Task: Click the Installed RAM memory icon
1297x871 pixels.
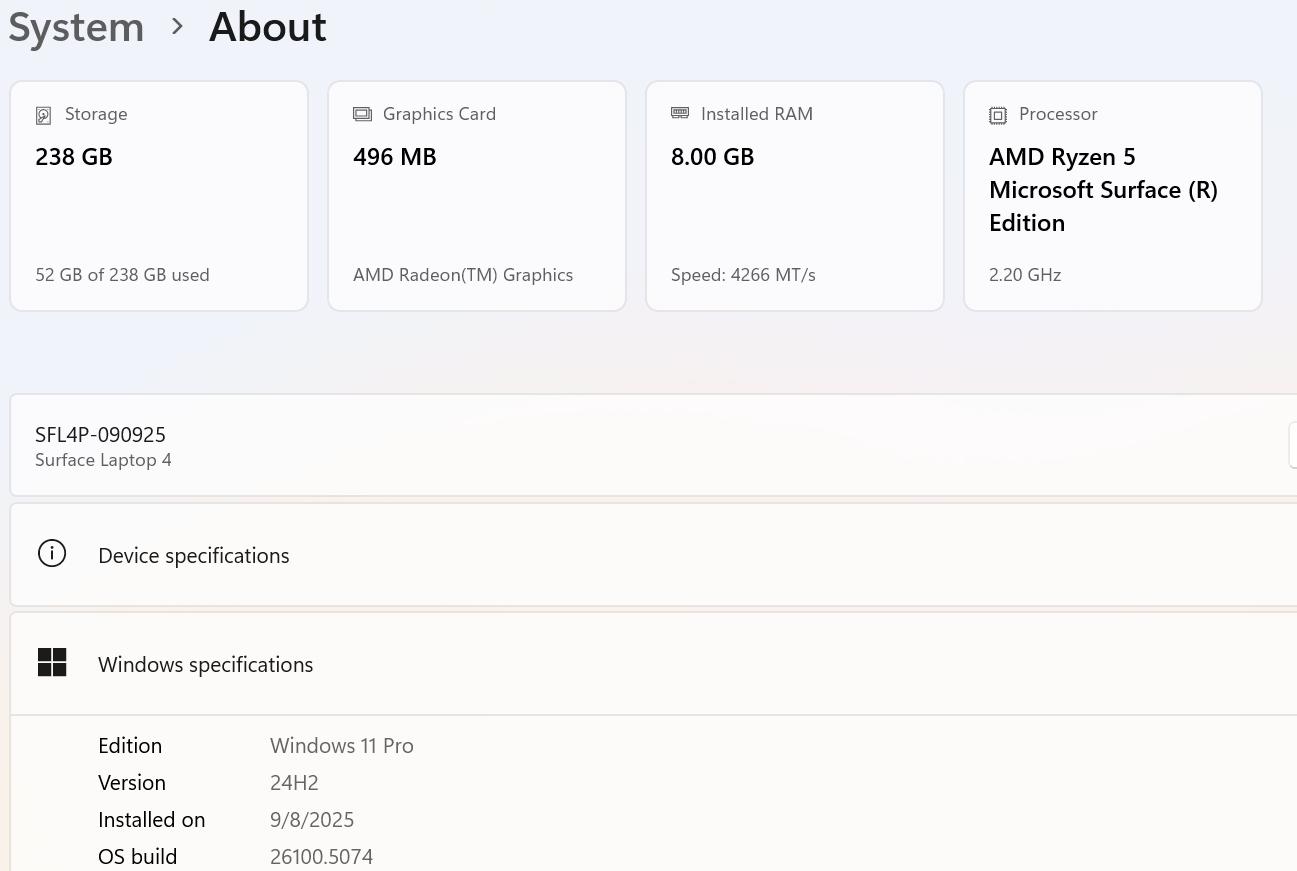Action: tap(680, 113)
